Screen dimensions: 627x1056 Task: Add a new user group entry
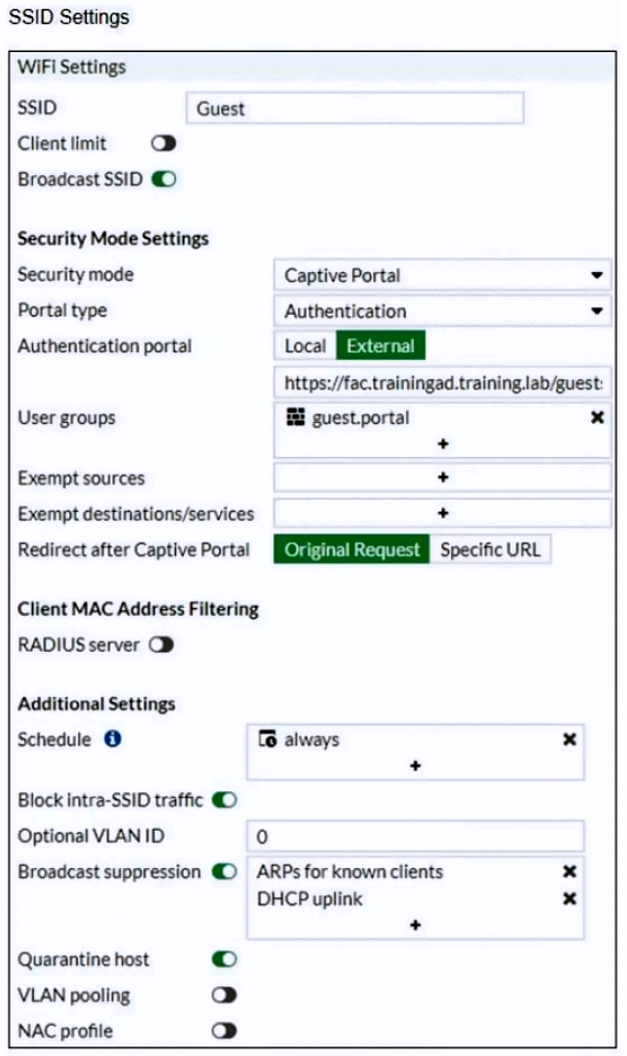click(x=442, y=445)
